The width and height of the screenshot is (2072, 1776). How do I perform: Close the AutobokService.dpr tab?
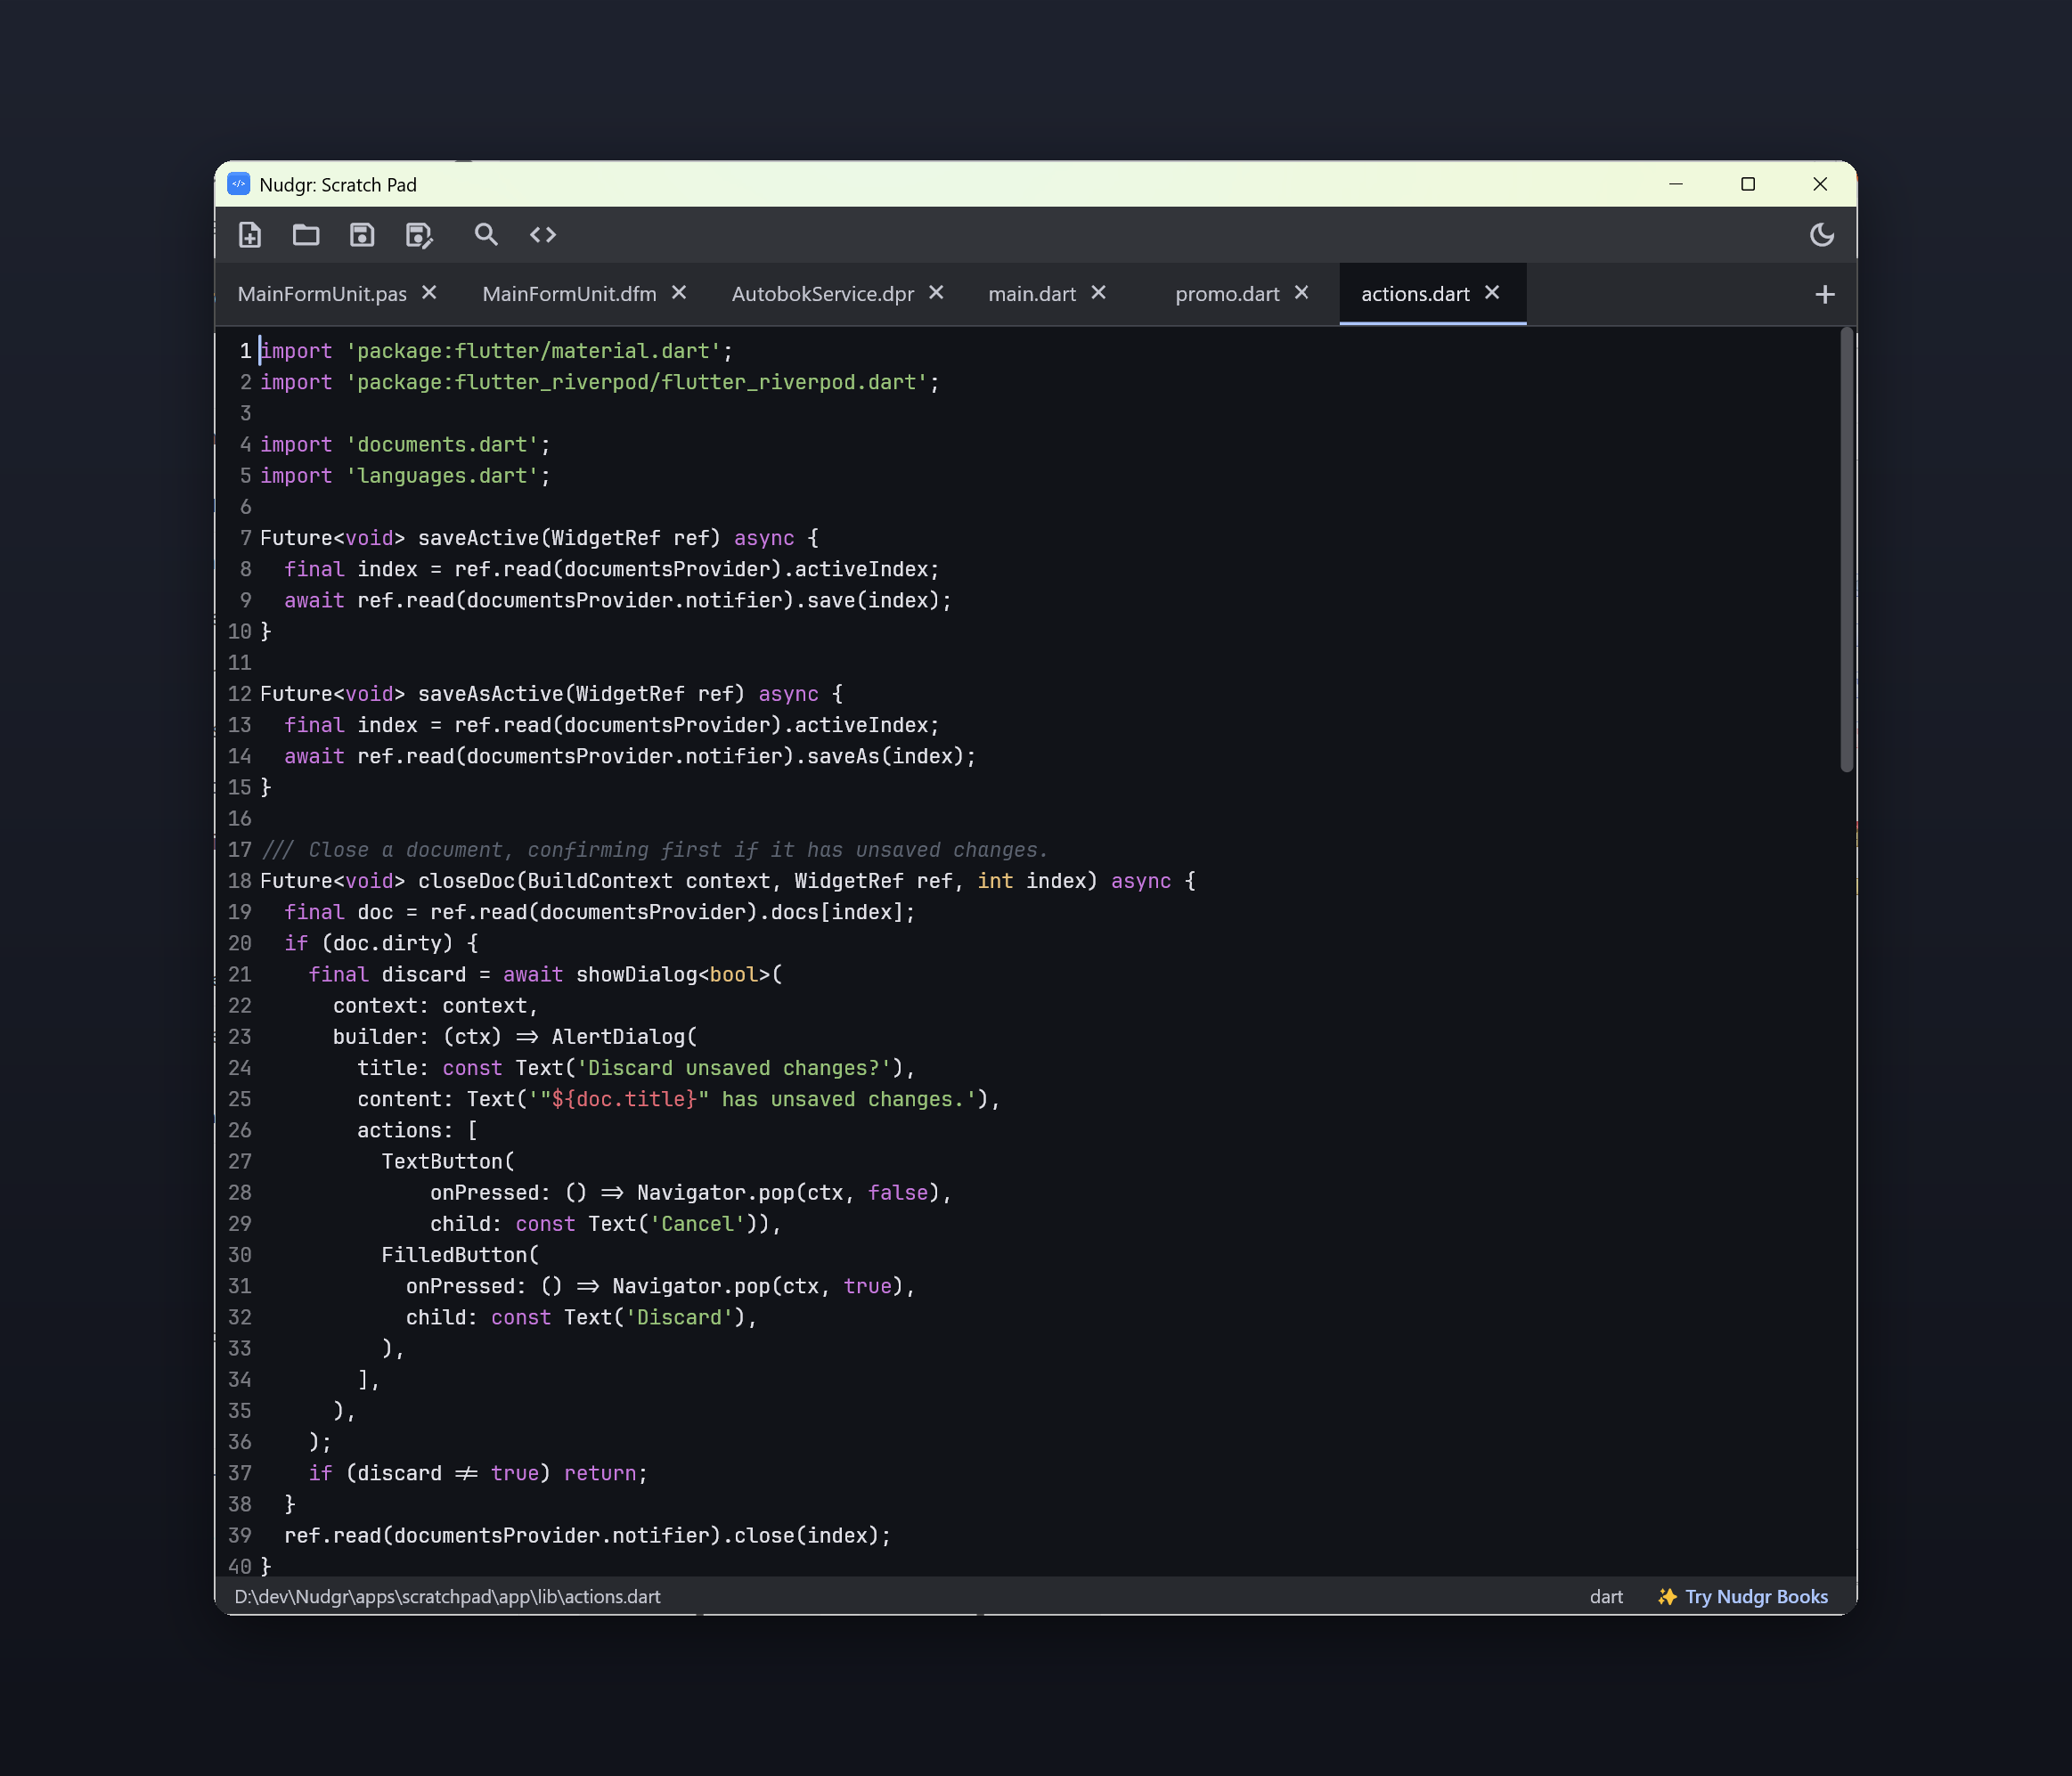tap(936, 292)
